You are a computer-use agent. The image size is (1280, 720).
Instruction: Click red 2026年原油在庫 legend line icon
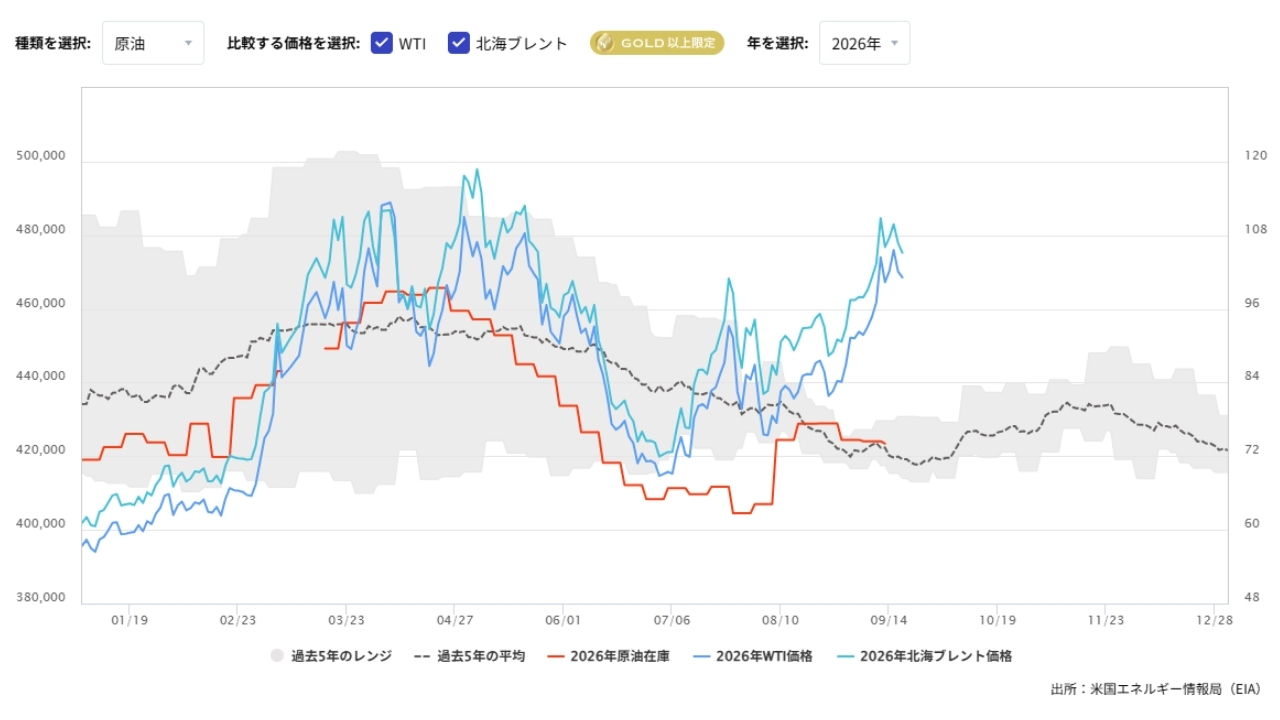(556, 656)
